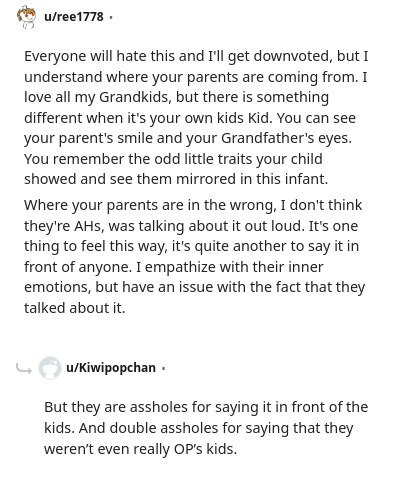Screen dimensions: 400x484
Task: Open the ree1778 Snoo avatar
Action: [26, 17]
